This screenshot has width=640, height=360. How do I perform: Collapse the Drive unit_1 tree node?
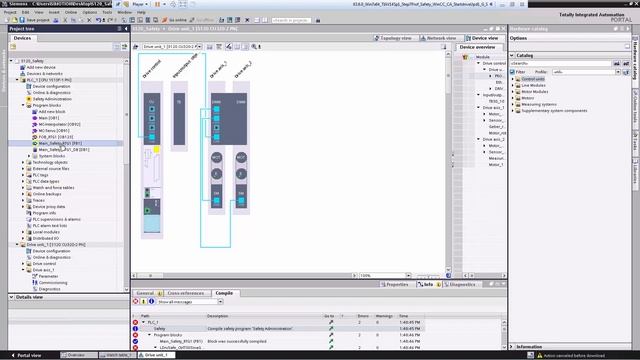click(17, 244)
